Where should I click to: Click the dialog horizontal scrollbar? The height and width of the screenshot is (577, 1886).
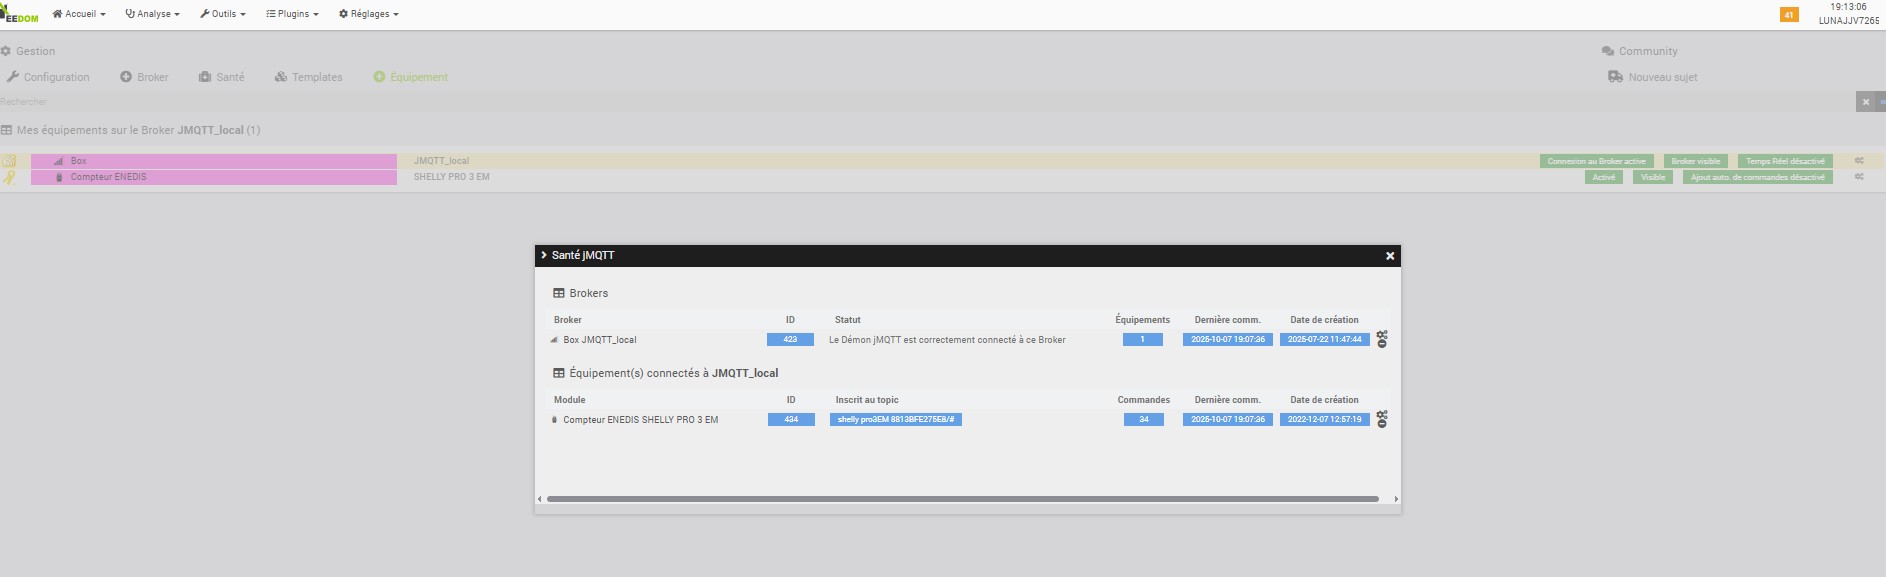click(963, 499)
